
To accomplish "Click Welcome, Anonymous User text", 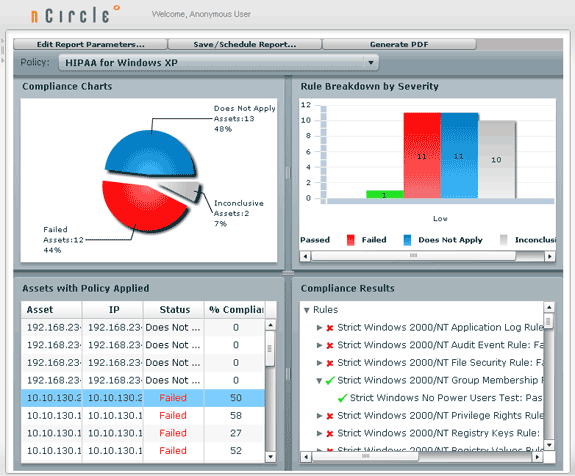I will (x=201, y=14).
